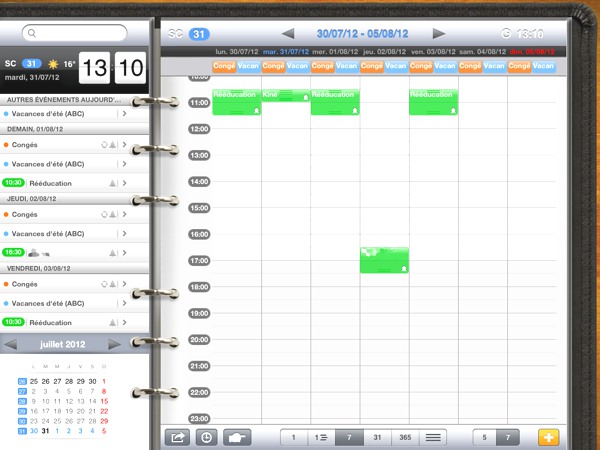The height and width of the screenshot is (450, 600).
Task: Expand Vacances d'été entry under today's events
Action: click(x=122, y=114)
